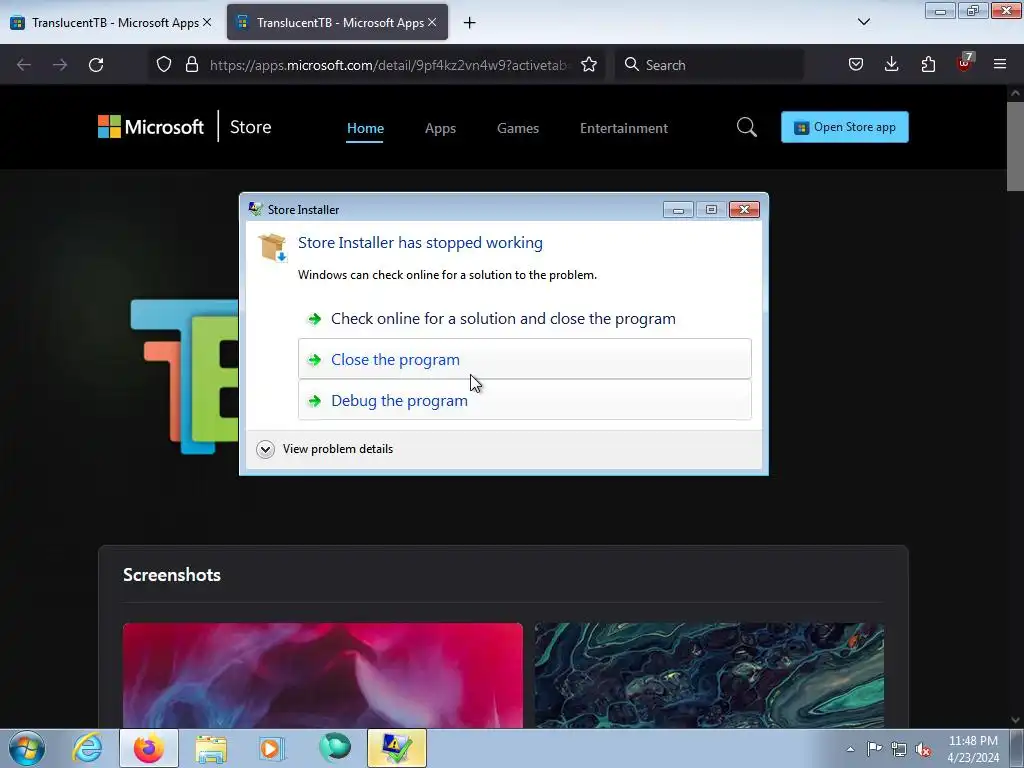1024x768 pixels.
Task: Open the Firefox extensions puzzle icon
Action: (x=928, y=64)
